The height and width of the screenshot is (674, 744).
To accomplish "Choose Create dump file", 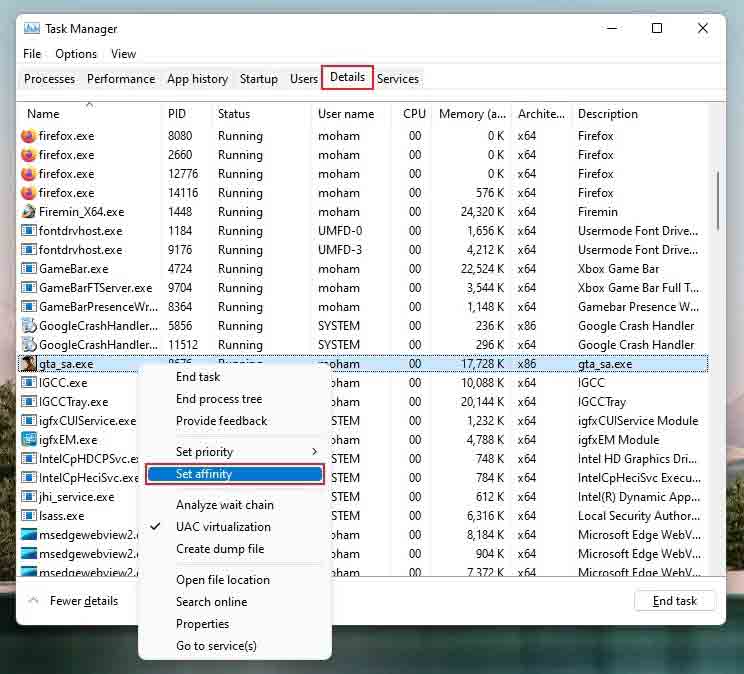I will (220, 549).
